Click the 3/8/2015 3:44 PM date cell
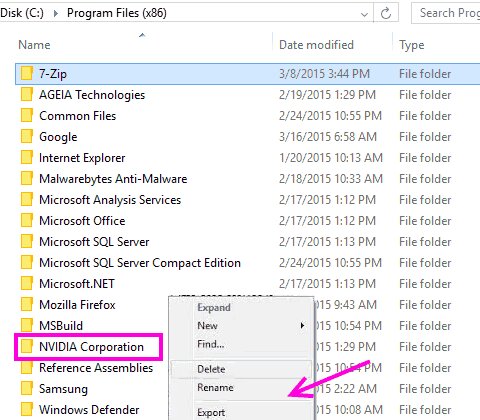480x420 pixels. pyautogui.click(x=324, y=74)
